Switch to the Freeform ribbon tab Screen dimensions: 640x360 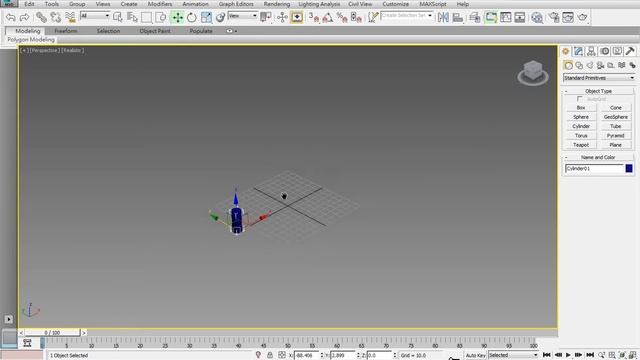click(66, 31)
